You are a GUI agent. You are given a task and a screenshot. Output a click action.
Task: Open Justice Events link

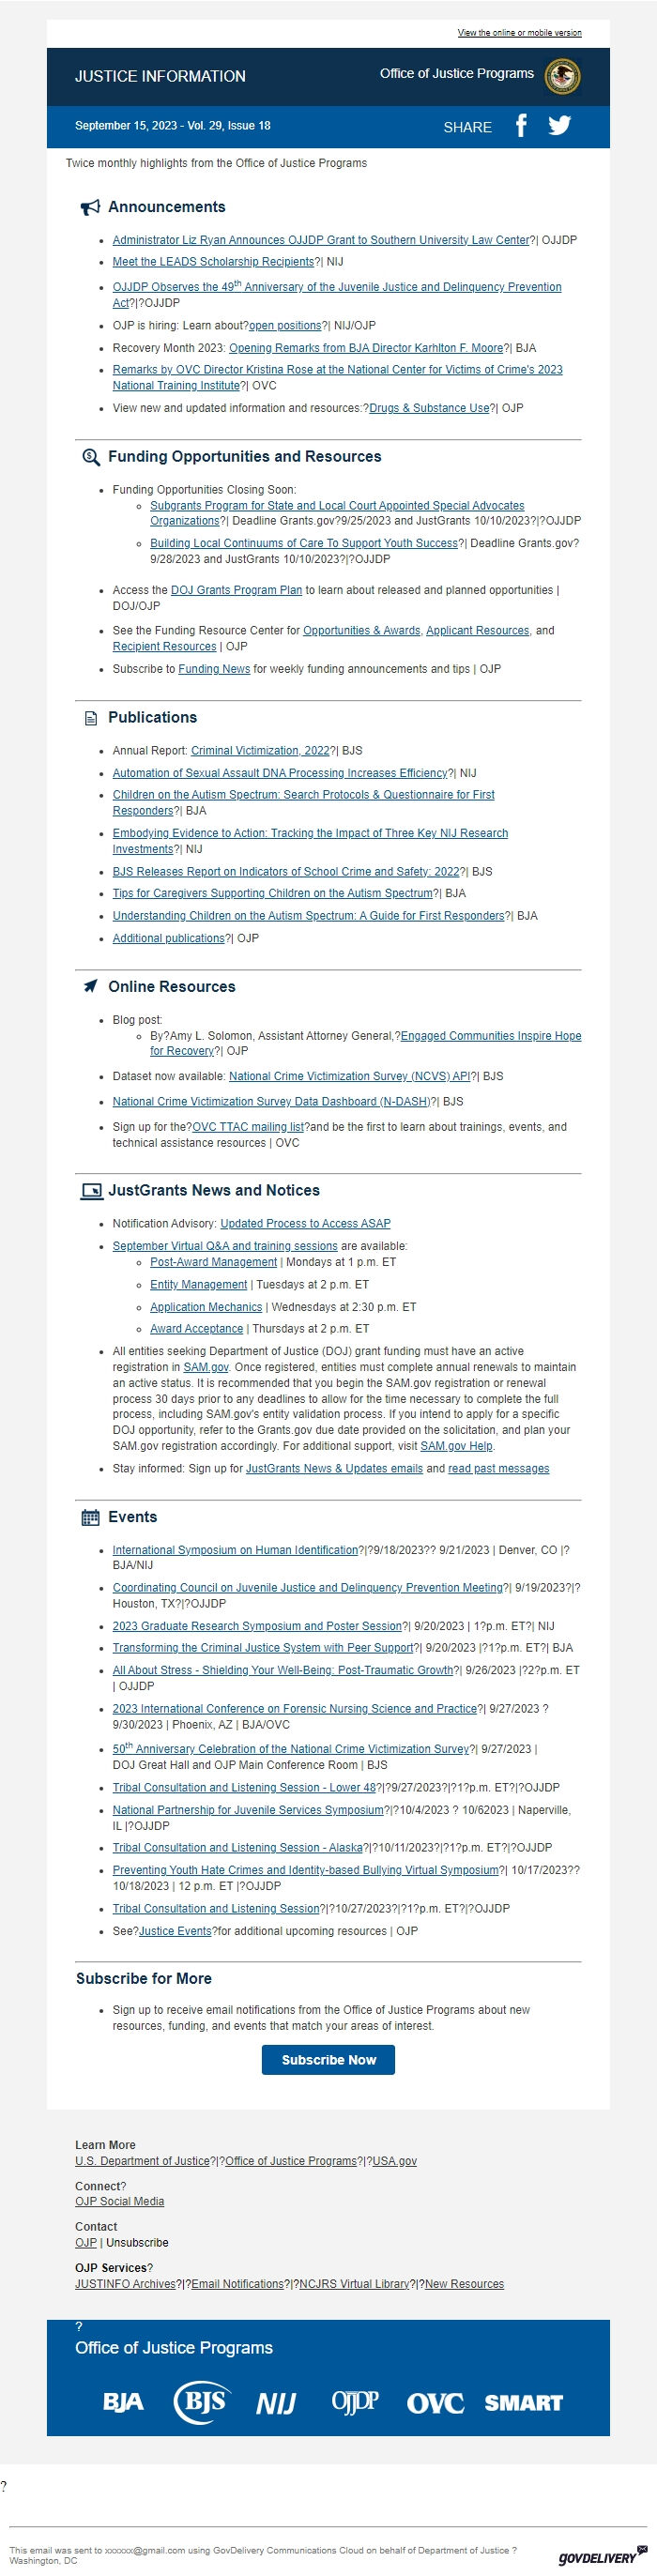[x=175, y=1931]
